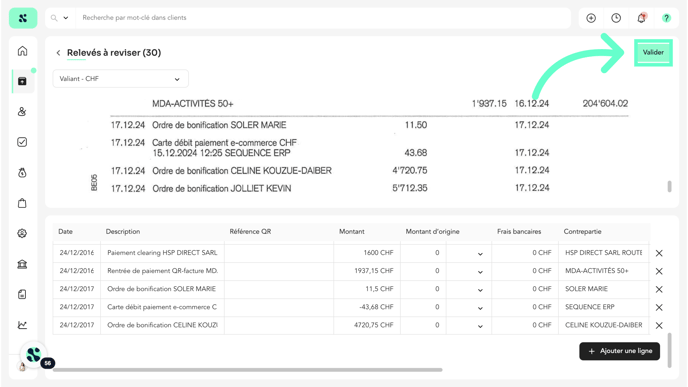688x387 pixels.
Task: Edit the 11,5 CHF amount cell
Action: (367, 289)
